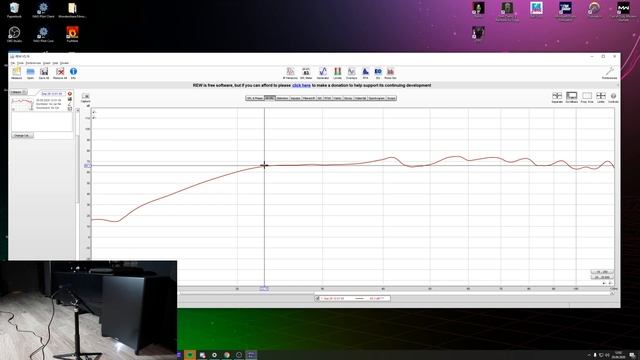The width and height of the screenshot is (640, 360).
Task: Save this measurement with disk icon
Action: click(70, 99)
